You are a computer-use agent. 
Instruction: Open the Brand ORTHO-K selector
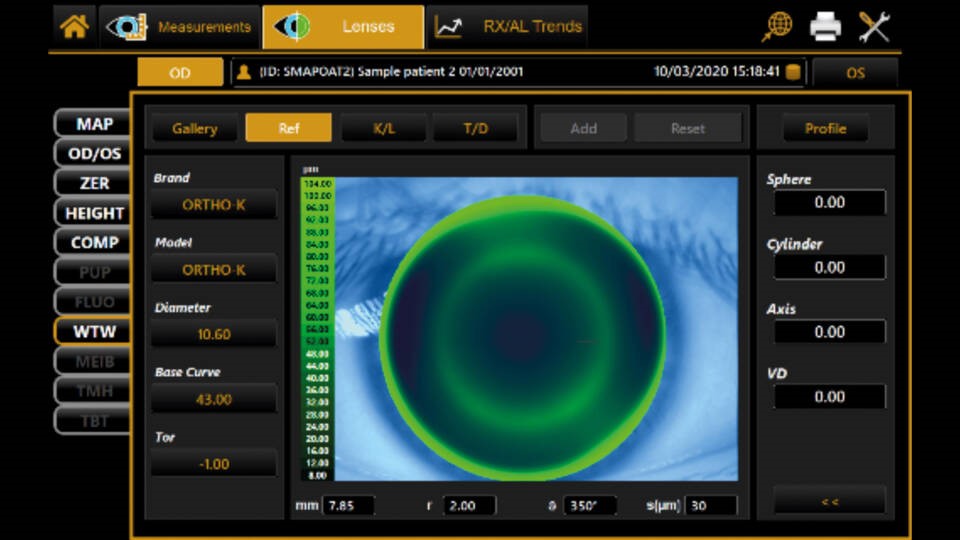click(x=213, y=205)
